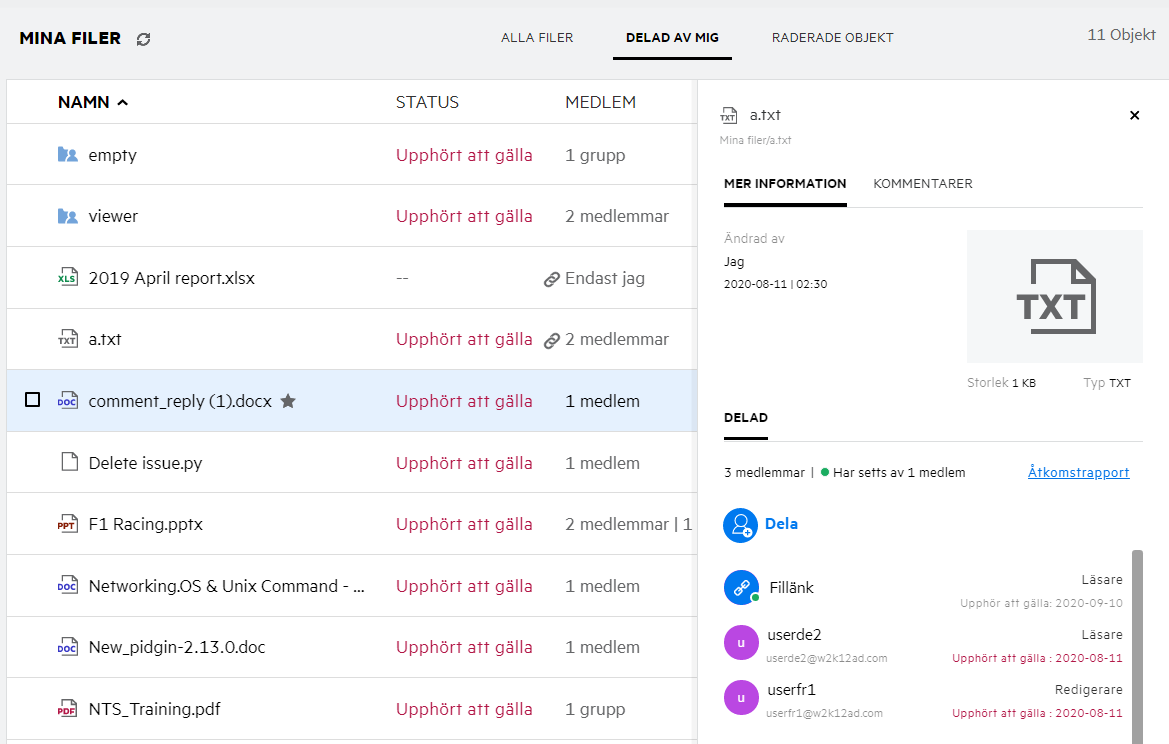Click the Dela share user icon
Viewport: 1169px width, 744px height.
click(x=741, y=524)
